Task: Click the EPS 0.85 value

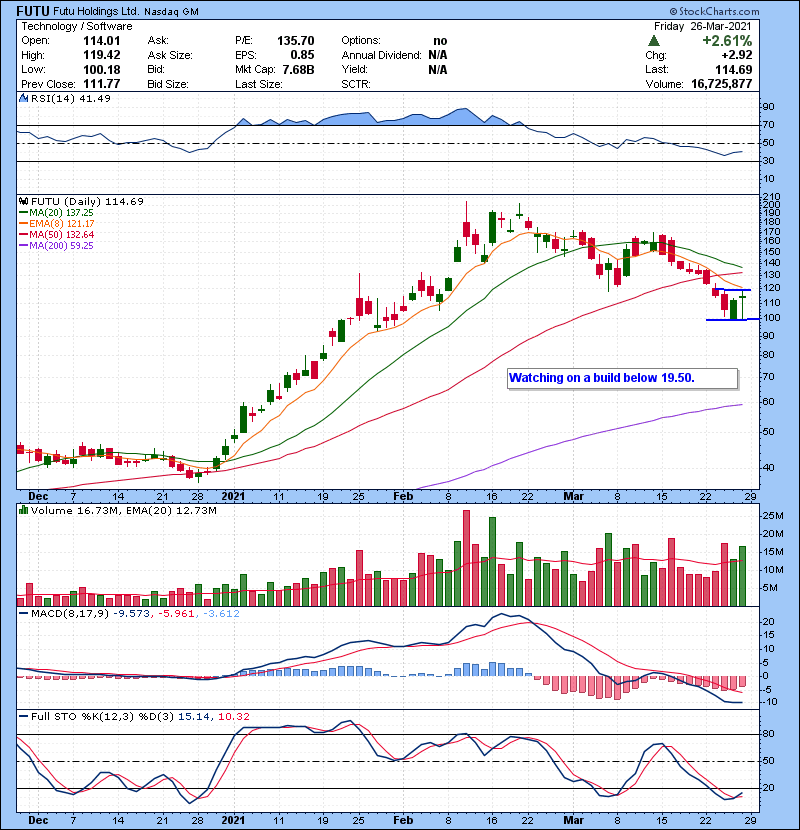Action: point(302,55)
